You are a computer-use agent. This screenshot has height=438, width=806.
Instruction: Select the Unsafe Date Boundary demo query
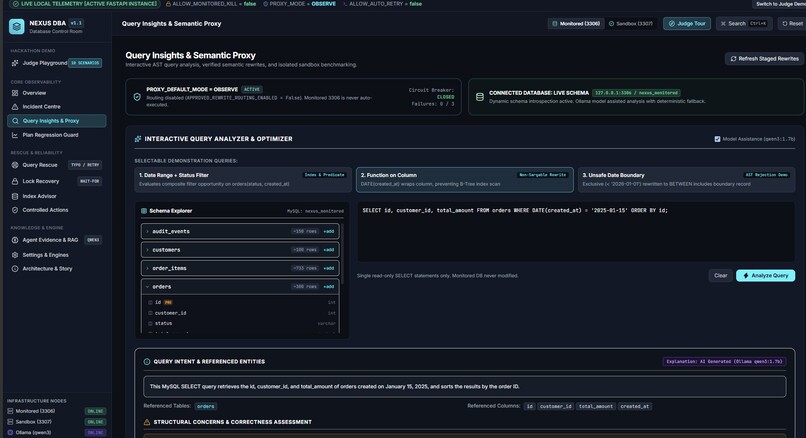click(686, 179)
